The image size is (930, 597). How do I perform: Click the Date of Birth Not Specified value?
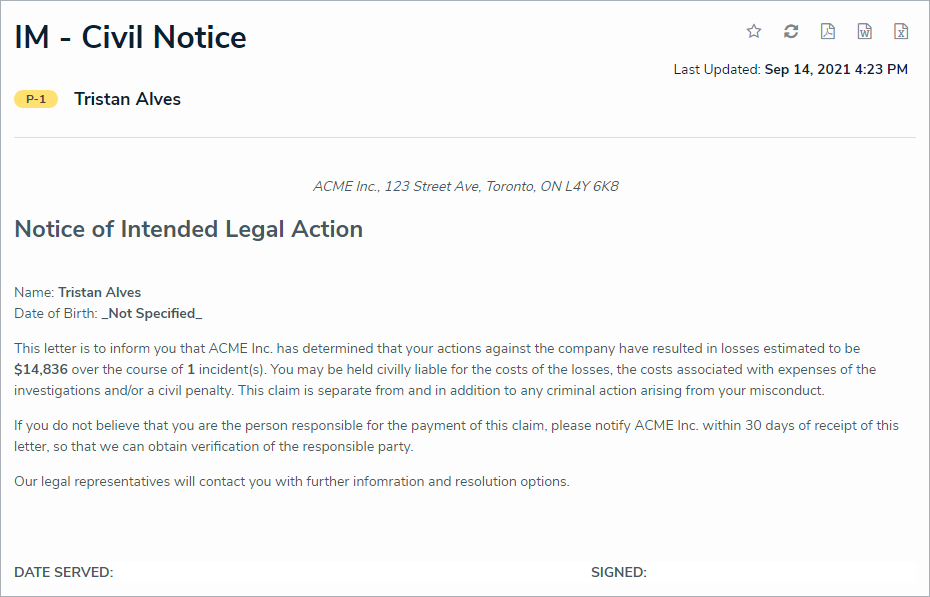pyautogui.click(x=151, y=314)
